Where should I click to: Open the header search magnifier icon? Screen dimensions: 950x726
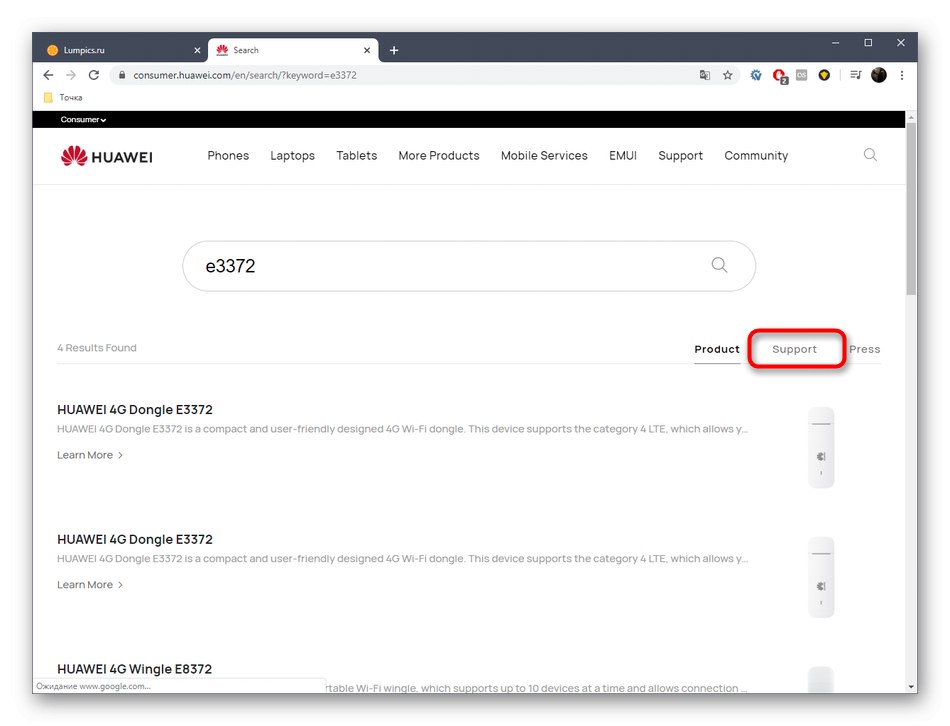pos(870,155)
